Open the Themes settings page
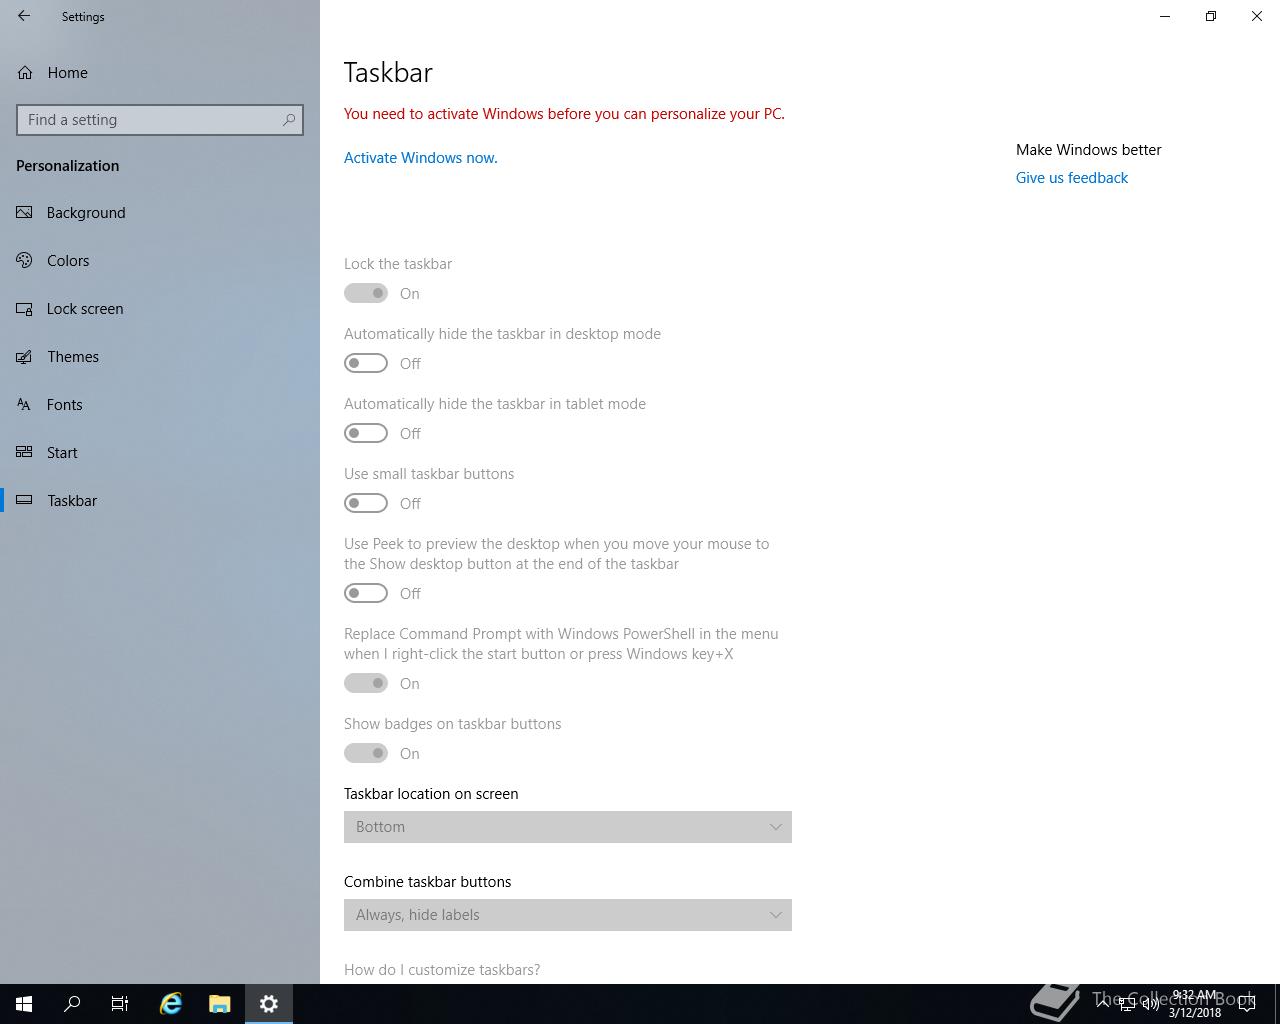This screenshot has width=1280, height=1024. tap(160, 356)
